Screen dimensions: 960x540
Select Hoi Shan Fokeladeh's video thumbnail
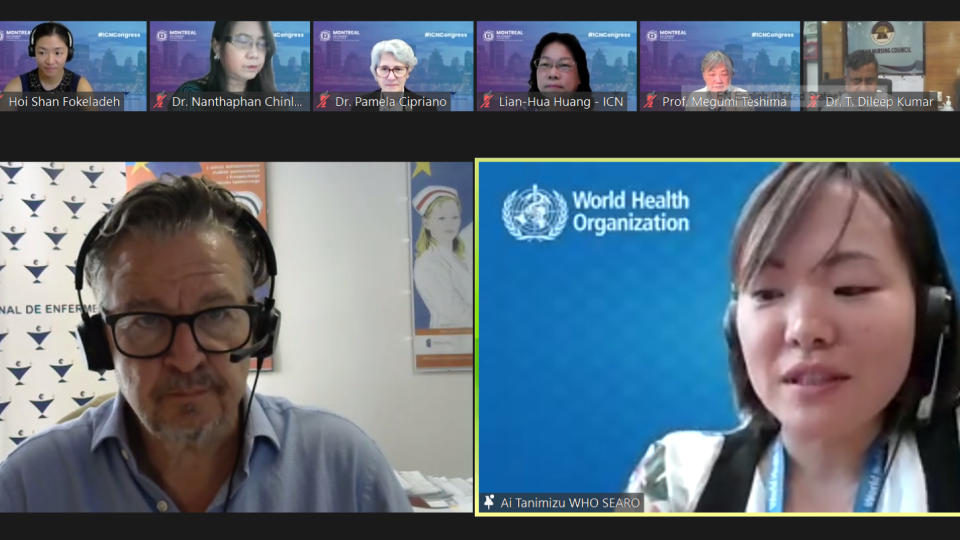tap(73, 66)
